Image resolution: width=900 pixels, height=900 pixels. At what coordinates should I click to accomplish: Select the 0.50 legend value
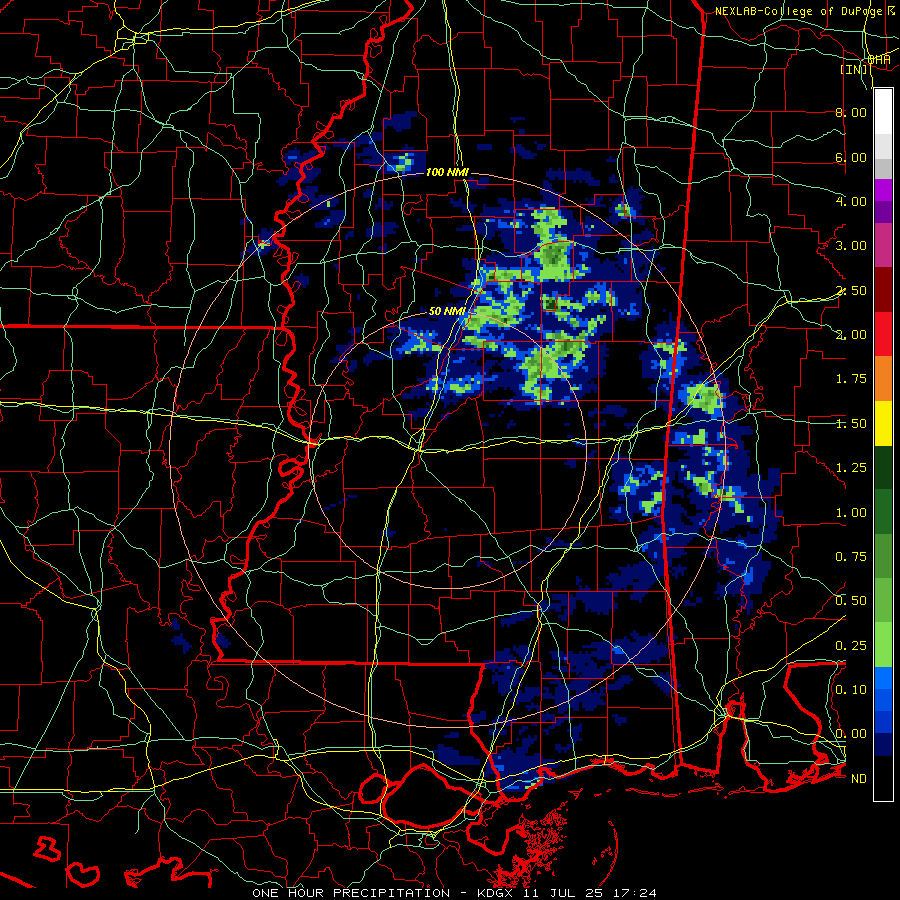pyautogui.click(x=851, y=601)
